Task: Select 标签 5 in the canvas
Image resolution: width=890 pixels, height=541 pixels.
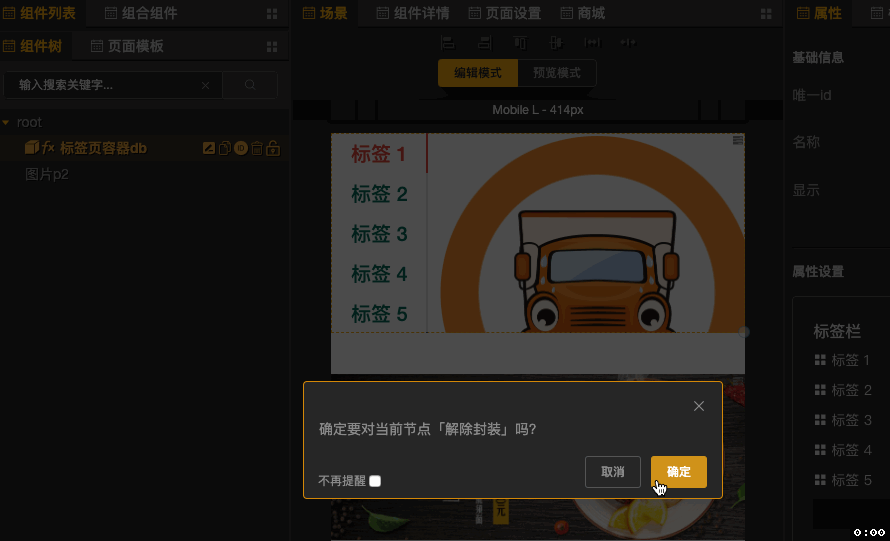Action: pos(379,314)
